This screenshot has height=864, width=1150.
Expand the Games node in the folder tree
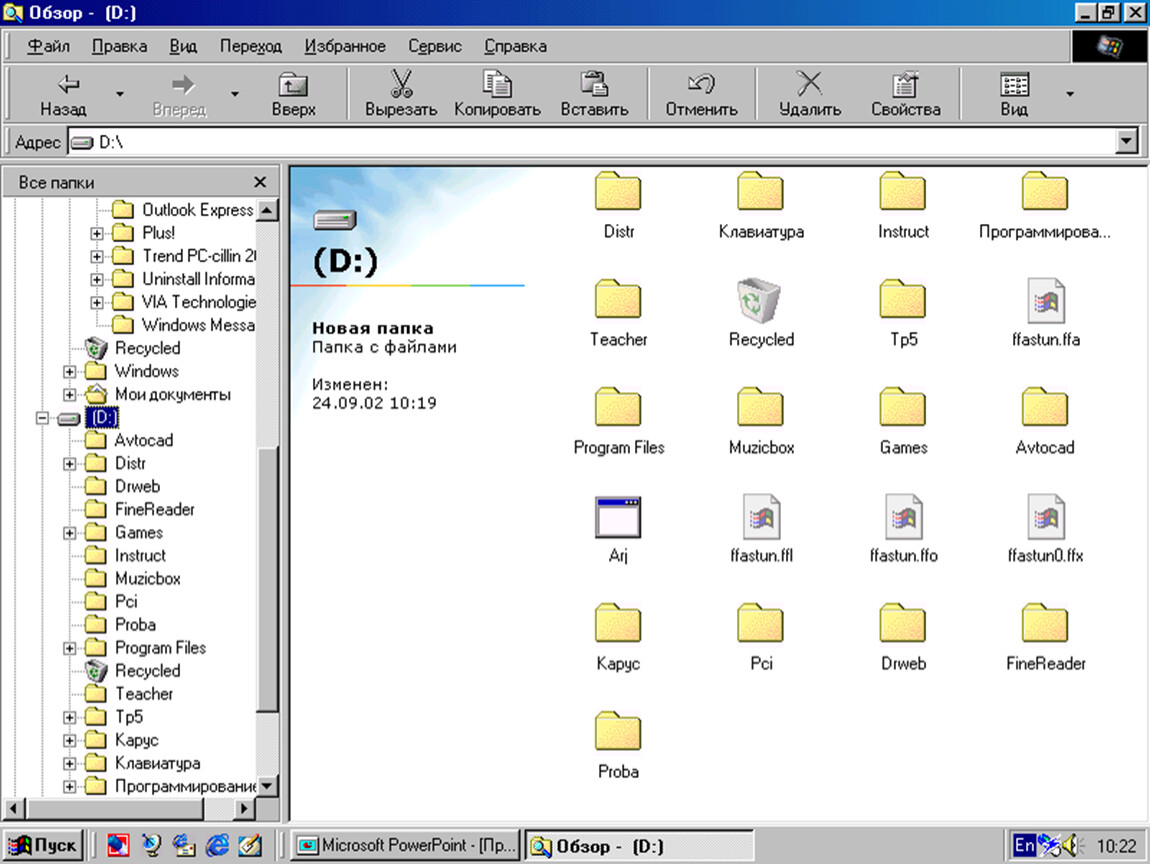(70, 532)
